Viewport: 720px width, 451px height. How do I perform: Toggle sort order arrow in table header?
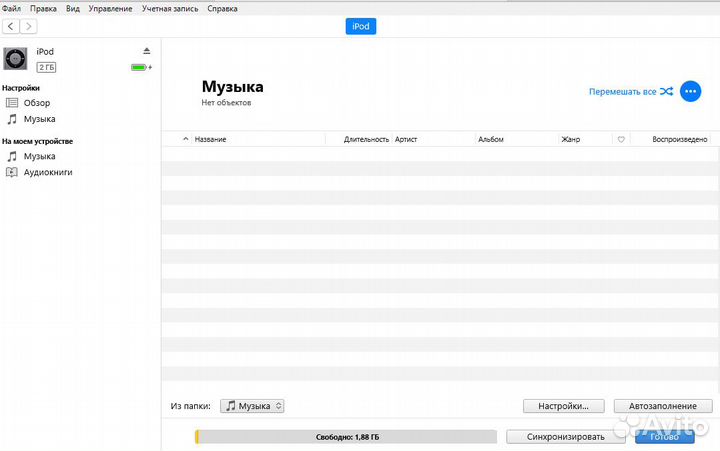click(186, 140)
